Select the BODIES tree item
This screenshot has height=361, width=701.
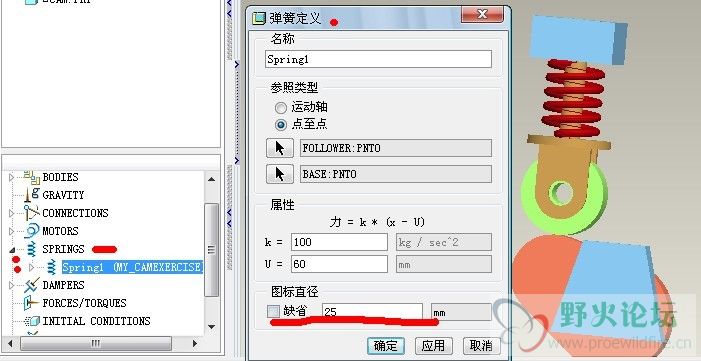pos(60,177)
